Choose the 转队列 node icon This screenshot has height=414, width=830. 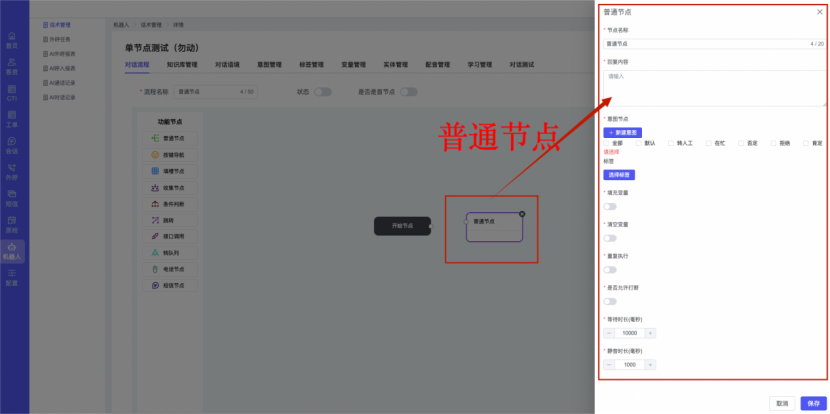point(155,253)
